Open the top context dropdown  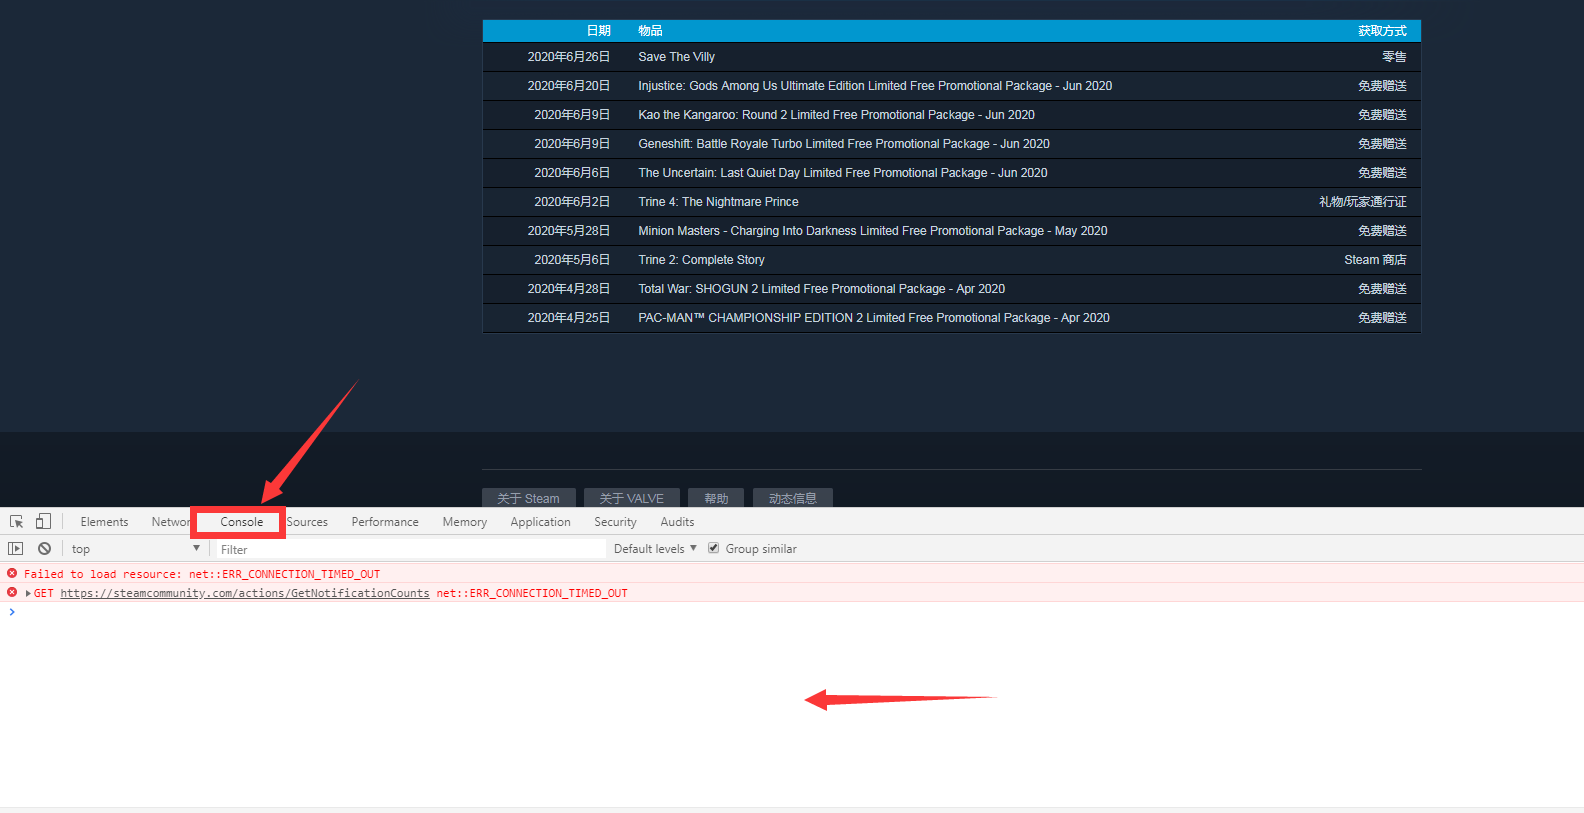coord(135,549)
